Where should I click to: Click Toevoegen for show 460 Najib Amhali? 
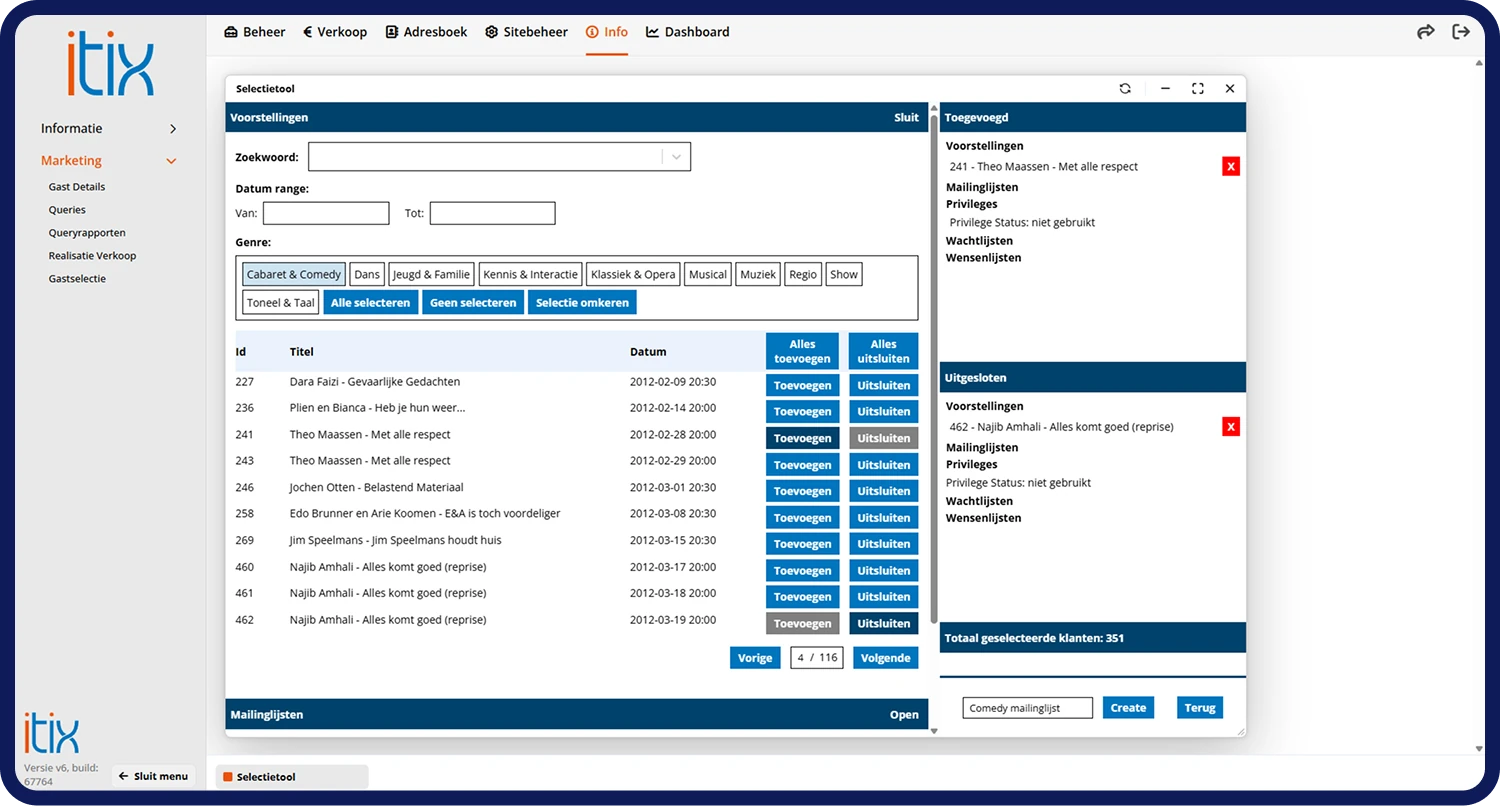(x=802, y=571)
